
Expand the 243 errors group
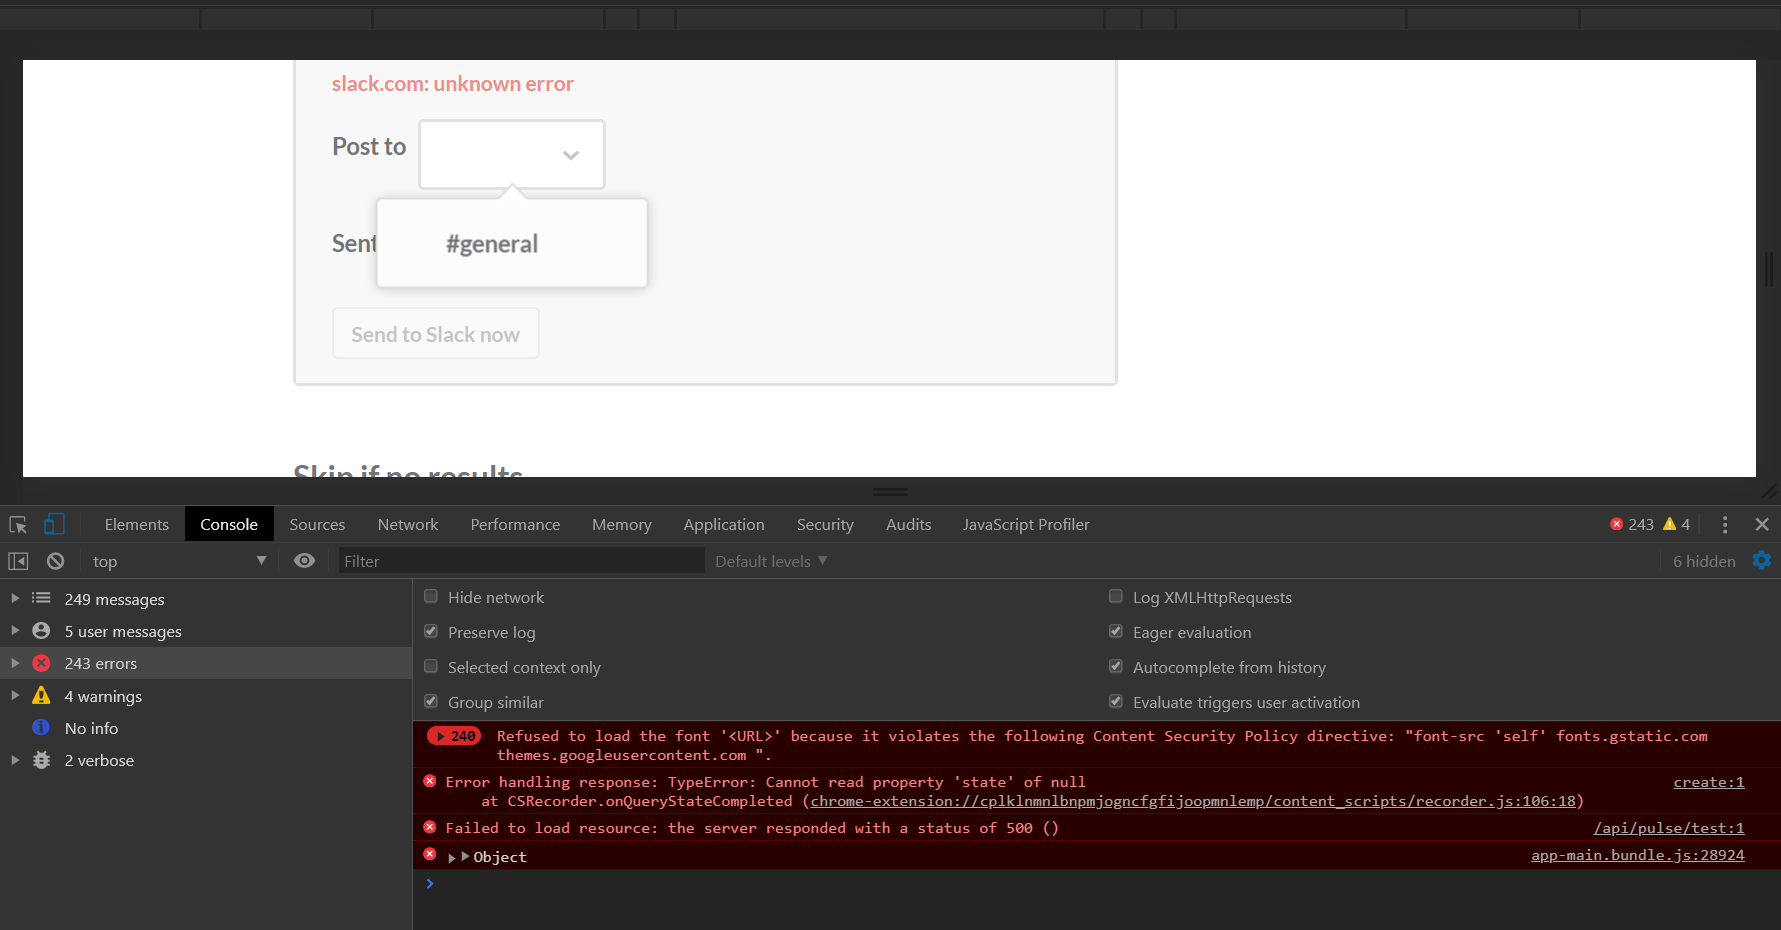[15, 663]
